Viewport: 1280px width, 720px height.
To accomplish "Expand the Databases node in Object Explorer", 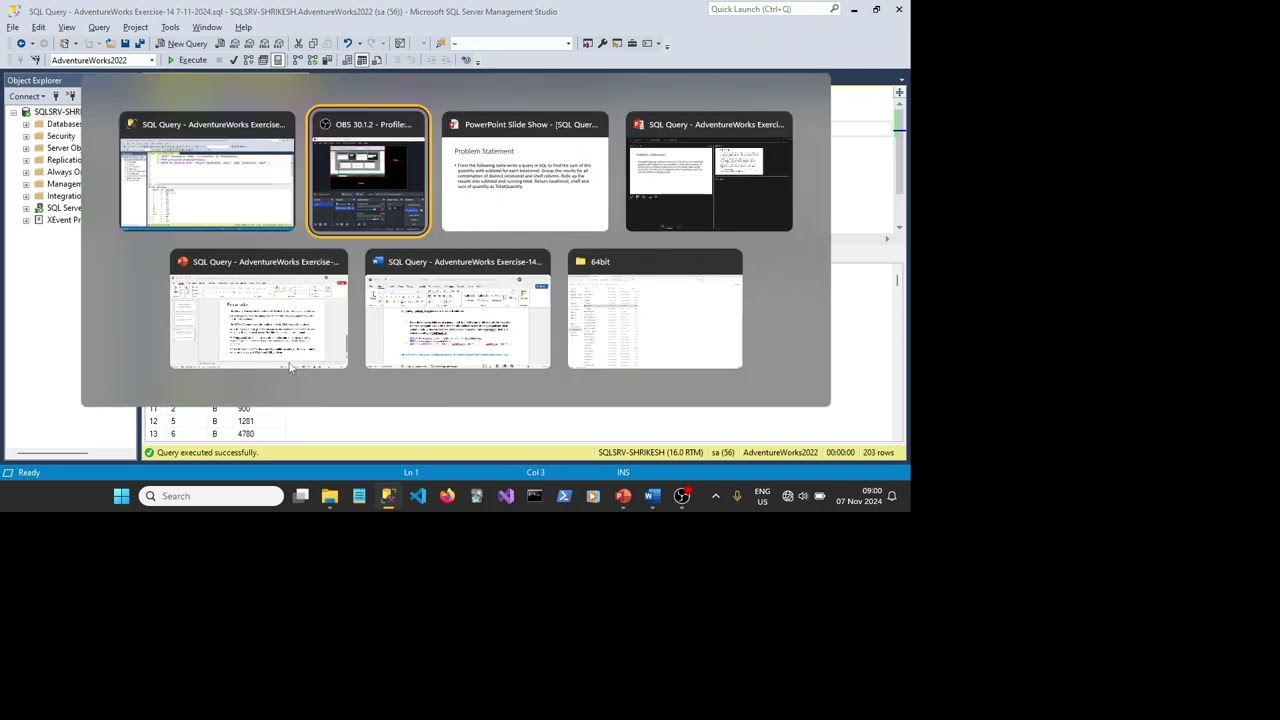I will (26, 124).
